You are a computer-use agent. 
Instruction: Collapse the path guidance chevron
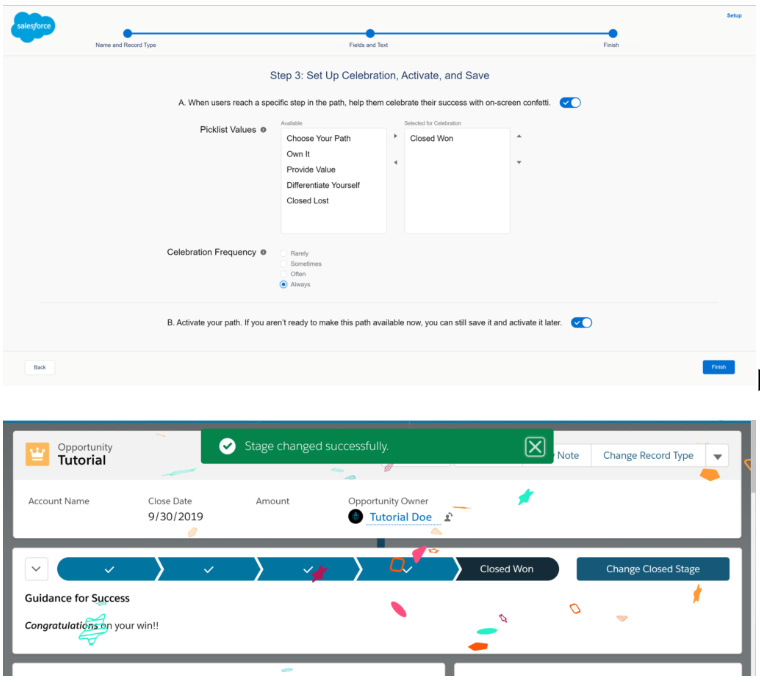(x=36, y=569)
